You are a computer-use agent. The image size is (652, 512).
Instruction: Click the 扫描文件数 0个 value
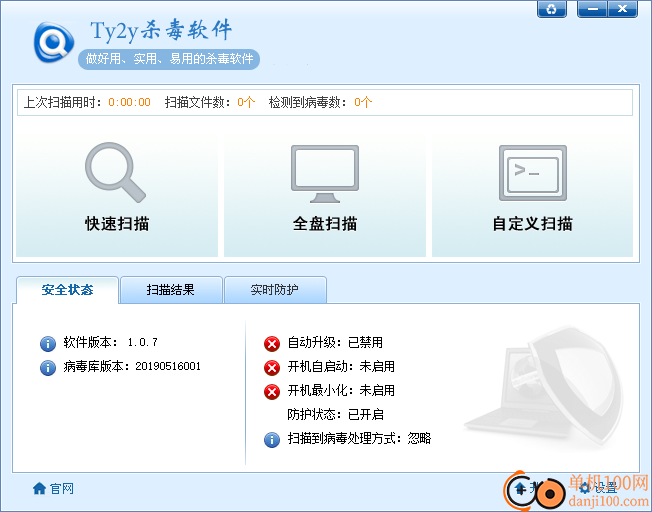pyautogui.click(x=246, y=102)
